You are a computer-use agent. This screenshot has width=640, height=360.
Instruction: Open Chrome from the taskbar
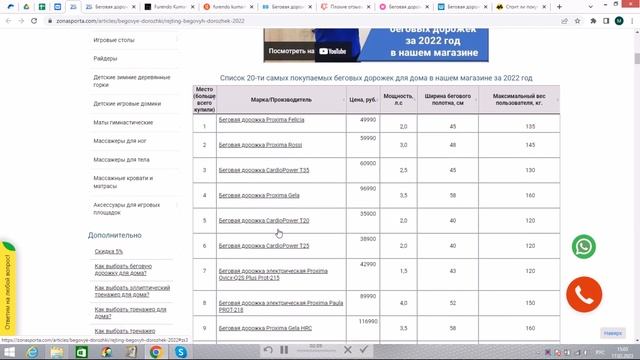click(x=156, y=352)
